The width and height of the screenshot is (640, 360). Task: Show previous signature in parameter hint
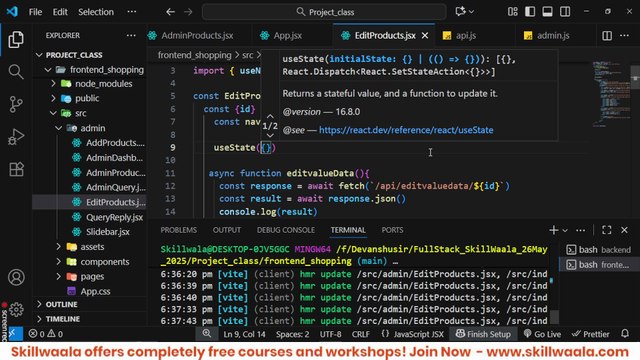click(270, 116)
